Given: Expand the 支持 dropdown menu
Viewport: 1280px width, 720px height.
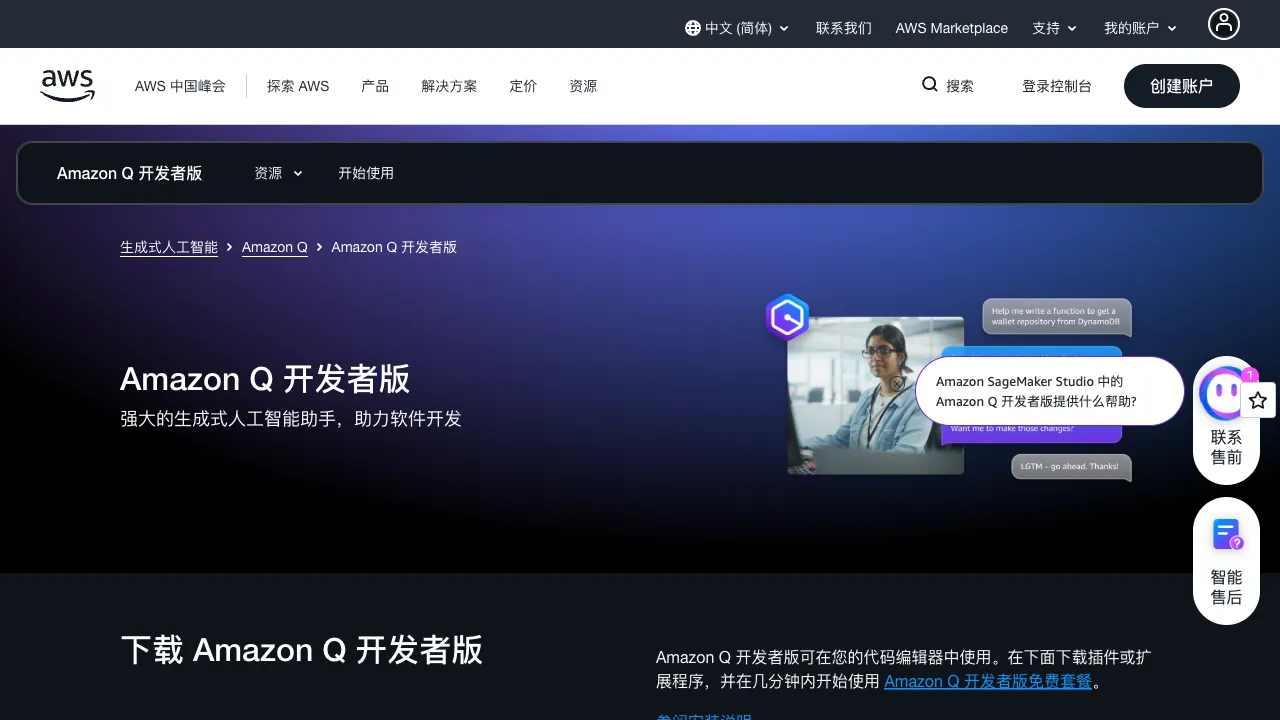Looking at the screenshot, I should point(1055,28).
